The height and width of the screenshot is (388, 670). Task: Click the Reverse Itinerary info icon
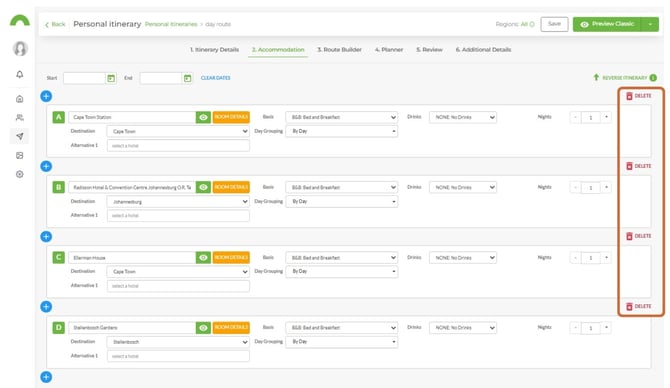[x=653, y=78]
